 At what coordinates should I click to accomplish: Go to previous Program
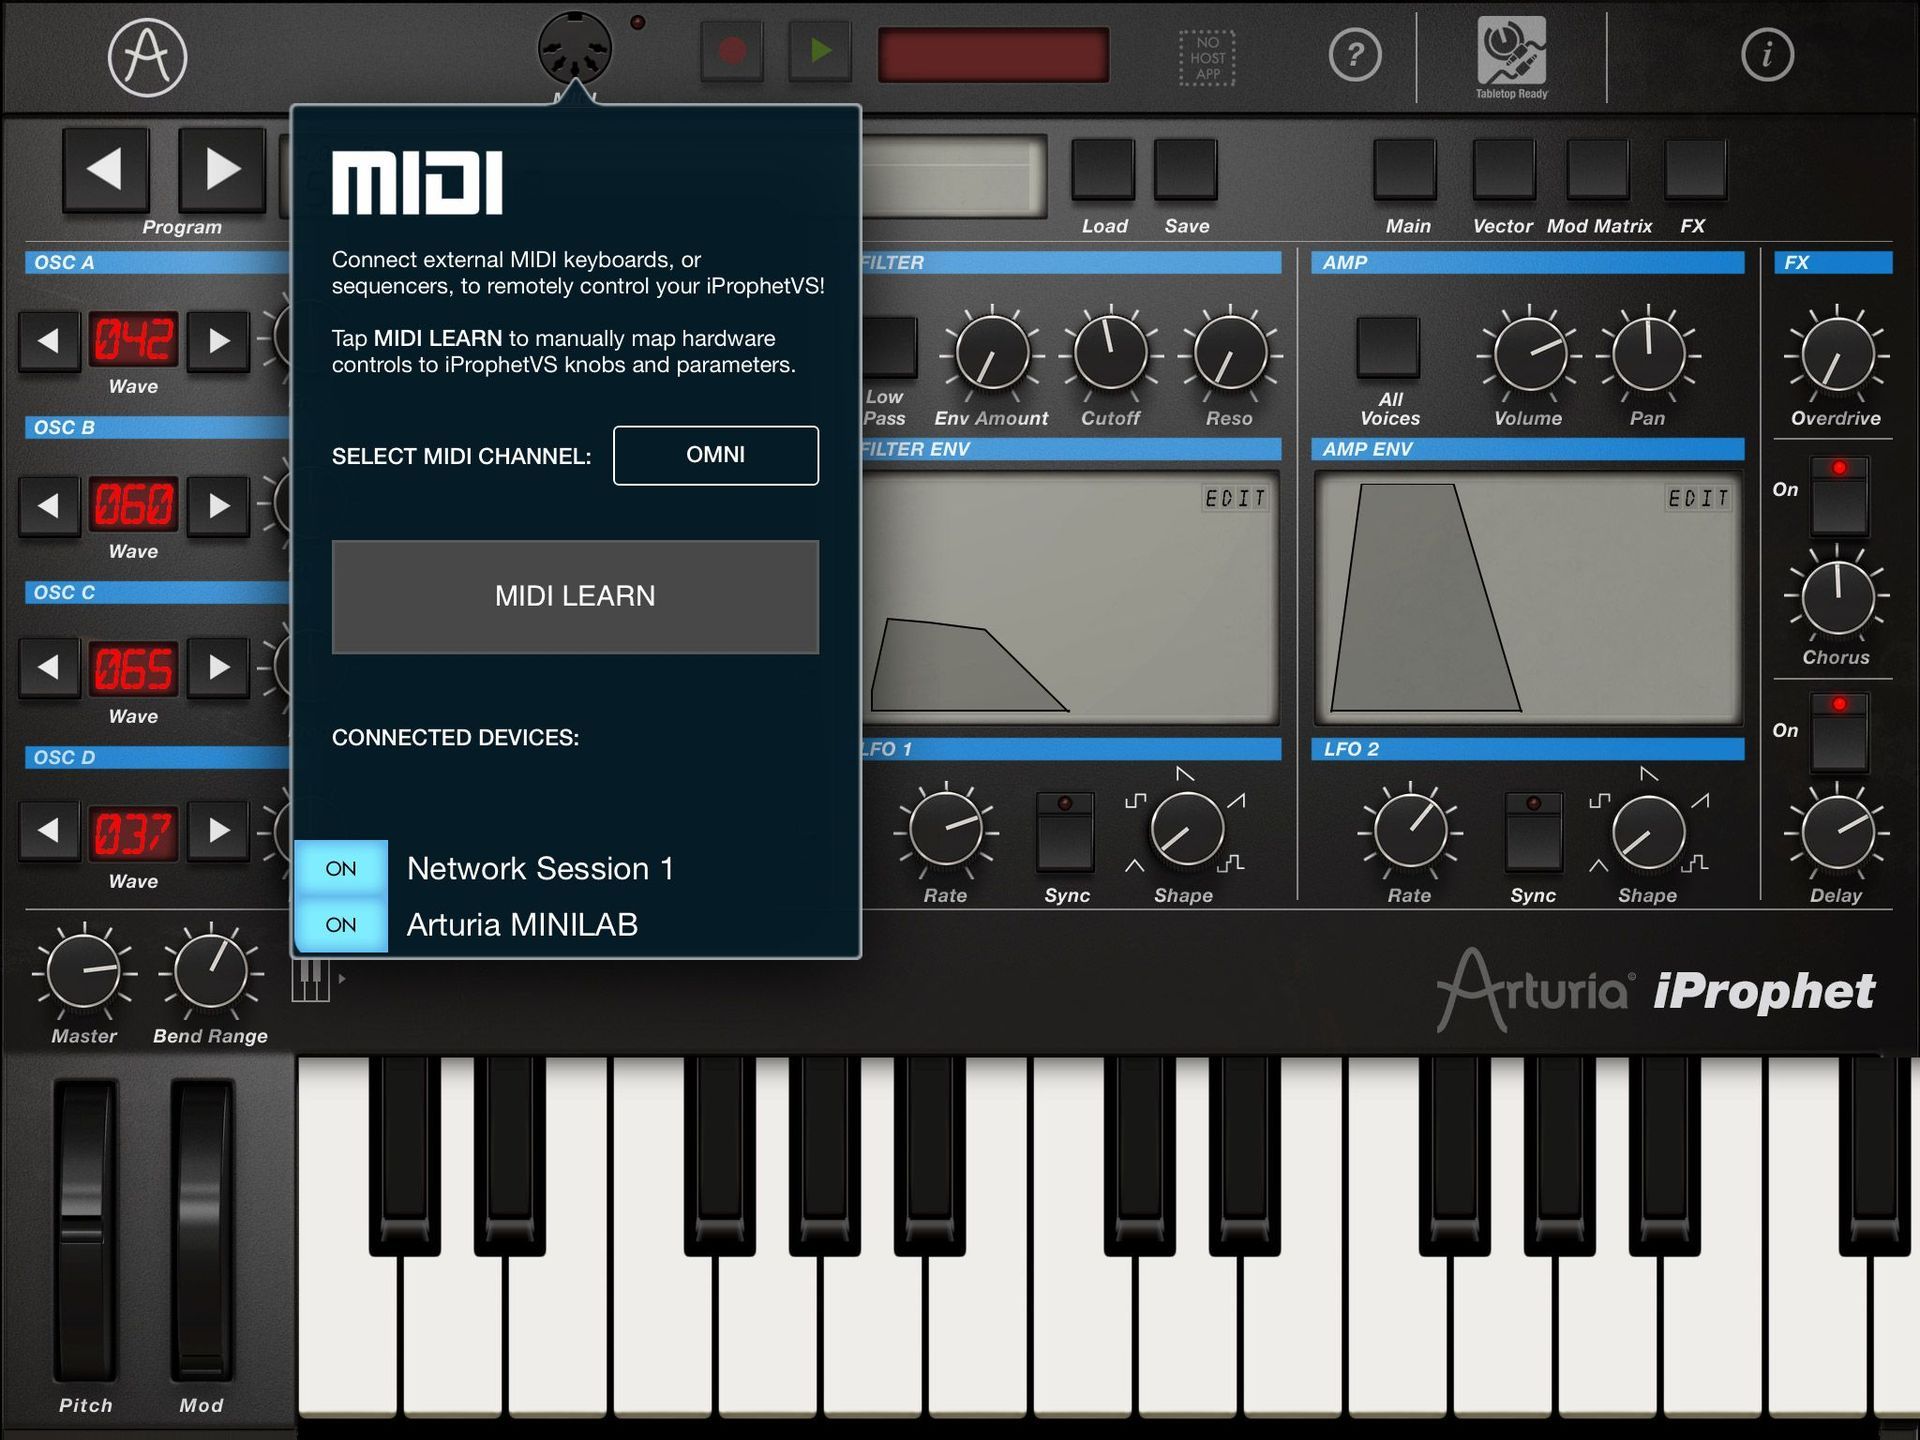(x=106, y=169)
